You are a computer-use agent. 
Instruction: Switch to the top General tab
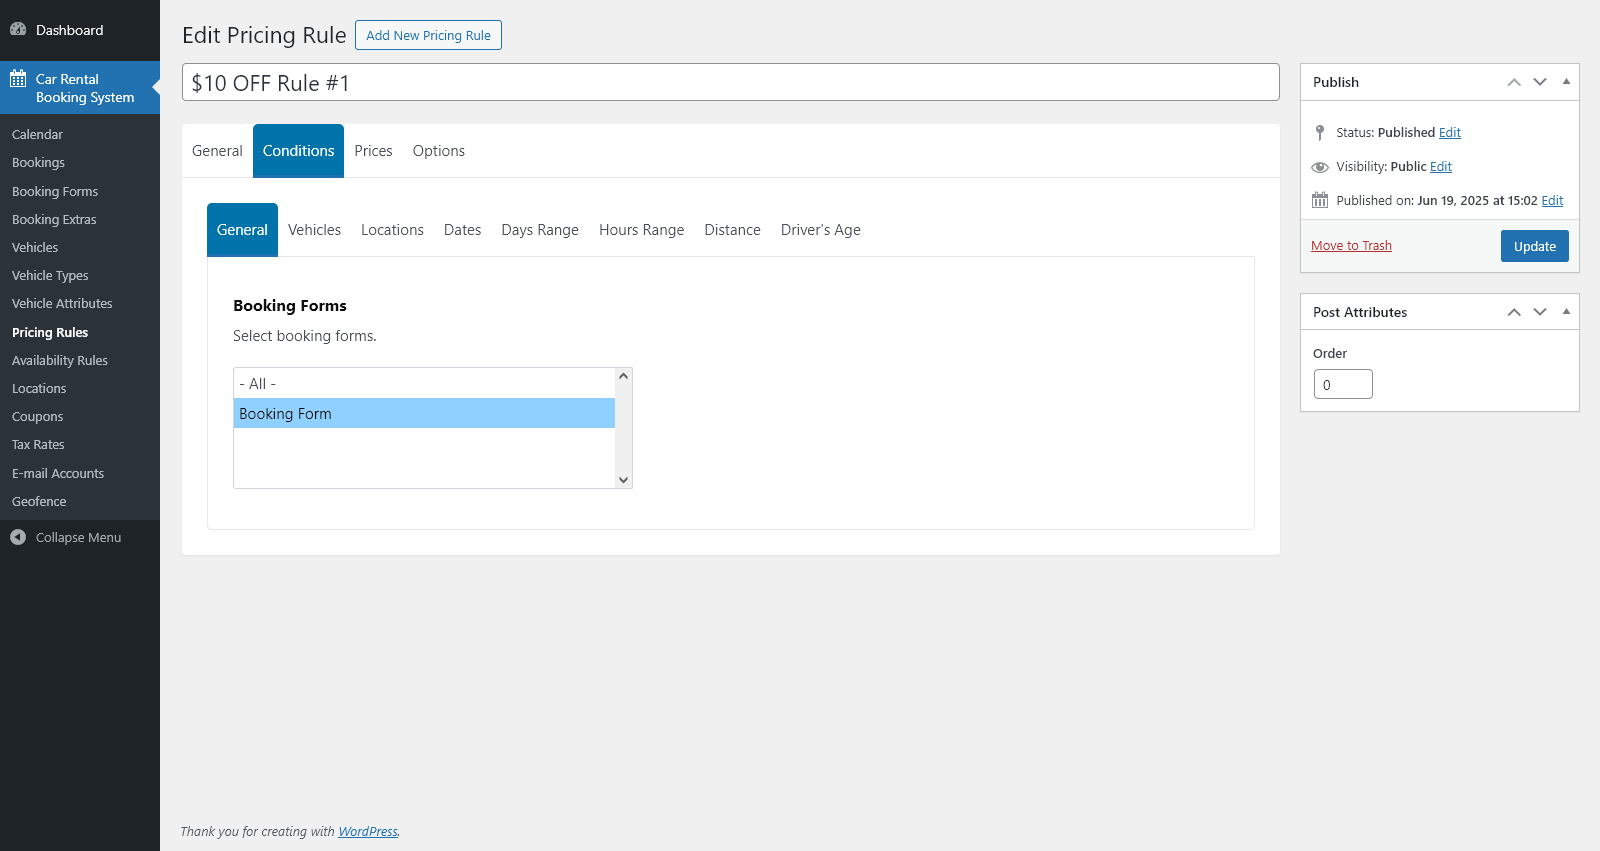pos(217,151)
